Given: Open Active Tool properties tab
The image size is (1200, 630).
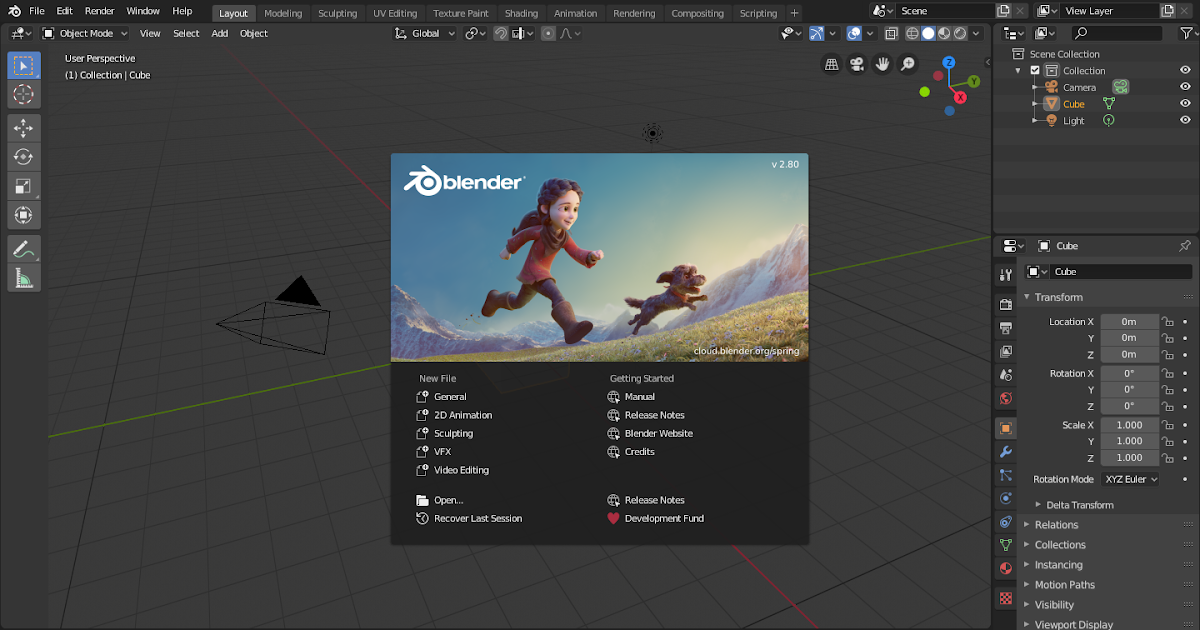Looking at the screenshot, I should tap(1006, 274).
